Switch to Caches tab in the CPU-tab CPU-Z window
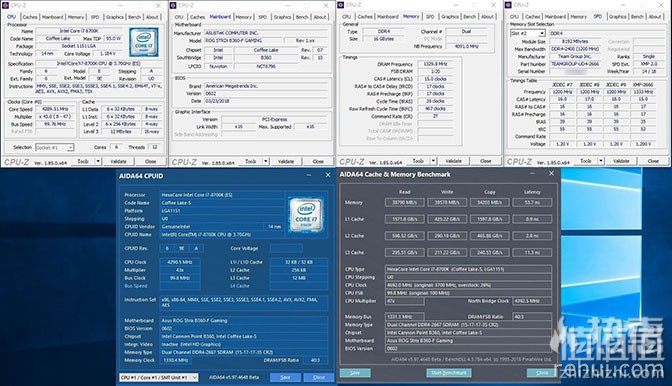The width and height of the screenshot is (672, 386). tap(30, 17)
